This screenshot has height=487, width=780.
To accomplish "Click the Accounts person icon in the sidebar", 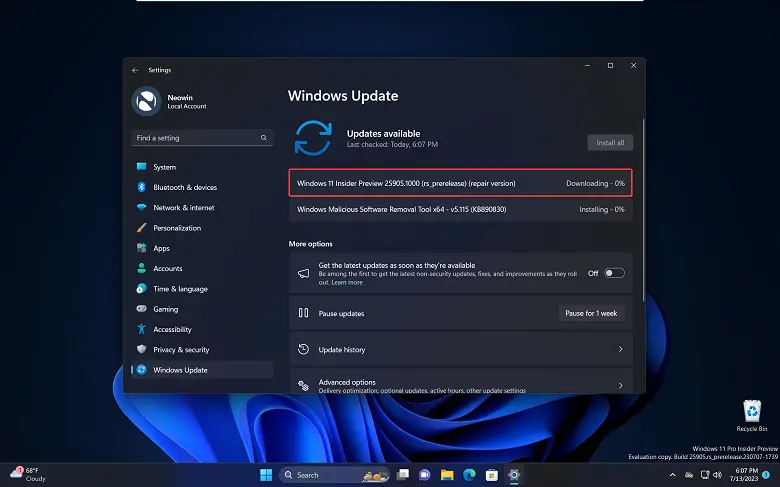I will pyautogui.click(x=141, y=268).
